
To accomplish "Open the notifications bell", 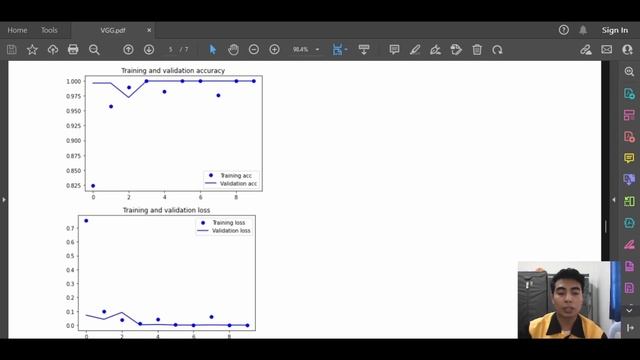I will coord(583,30).
